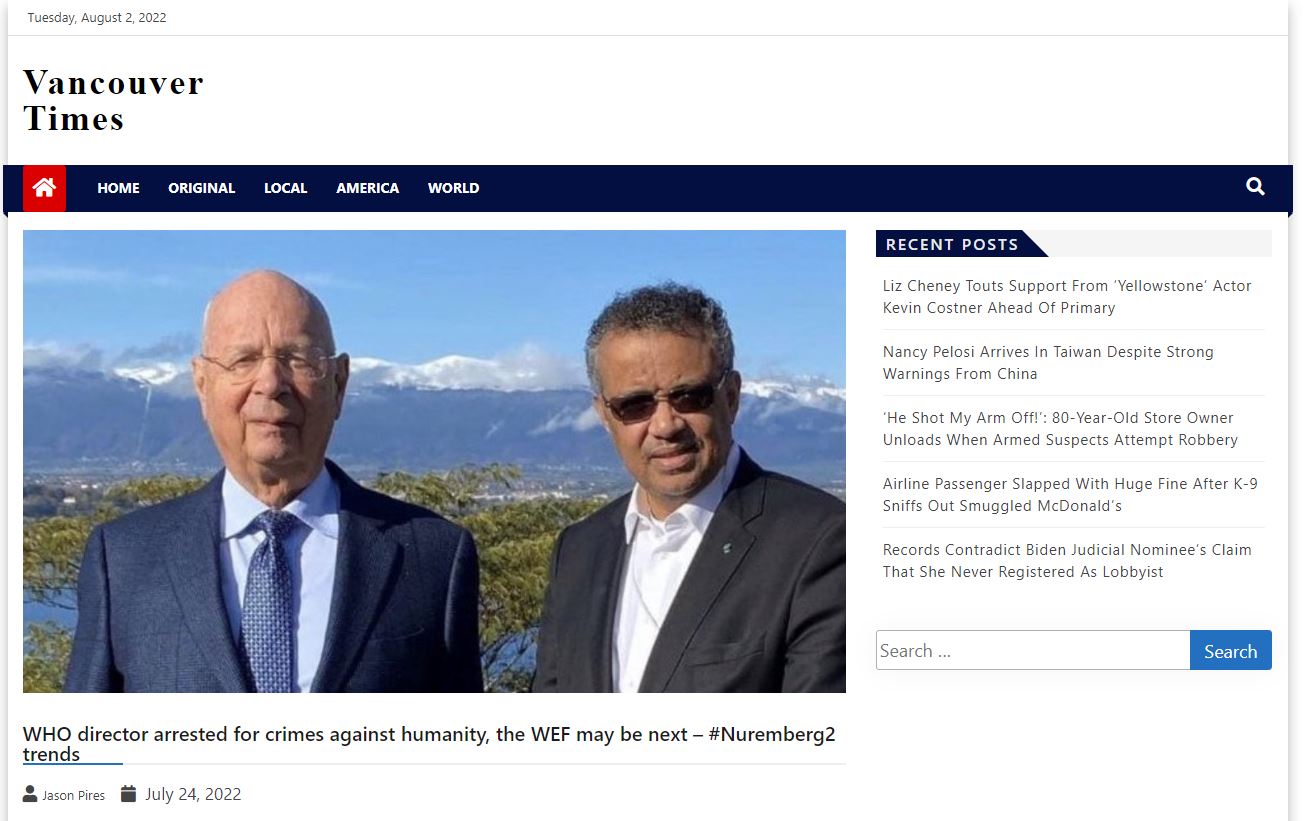Click the author person icon
The width and height of the screenshot is (1313, 821).
30,794
